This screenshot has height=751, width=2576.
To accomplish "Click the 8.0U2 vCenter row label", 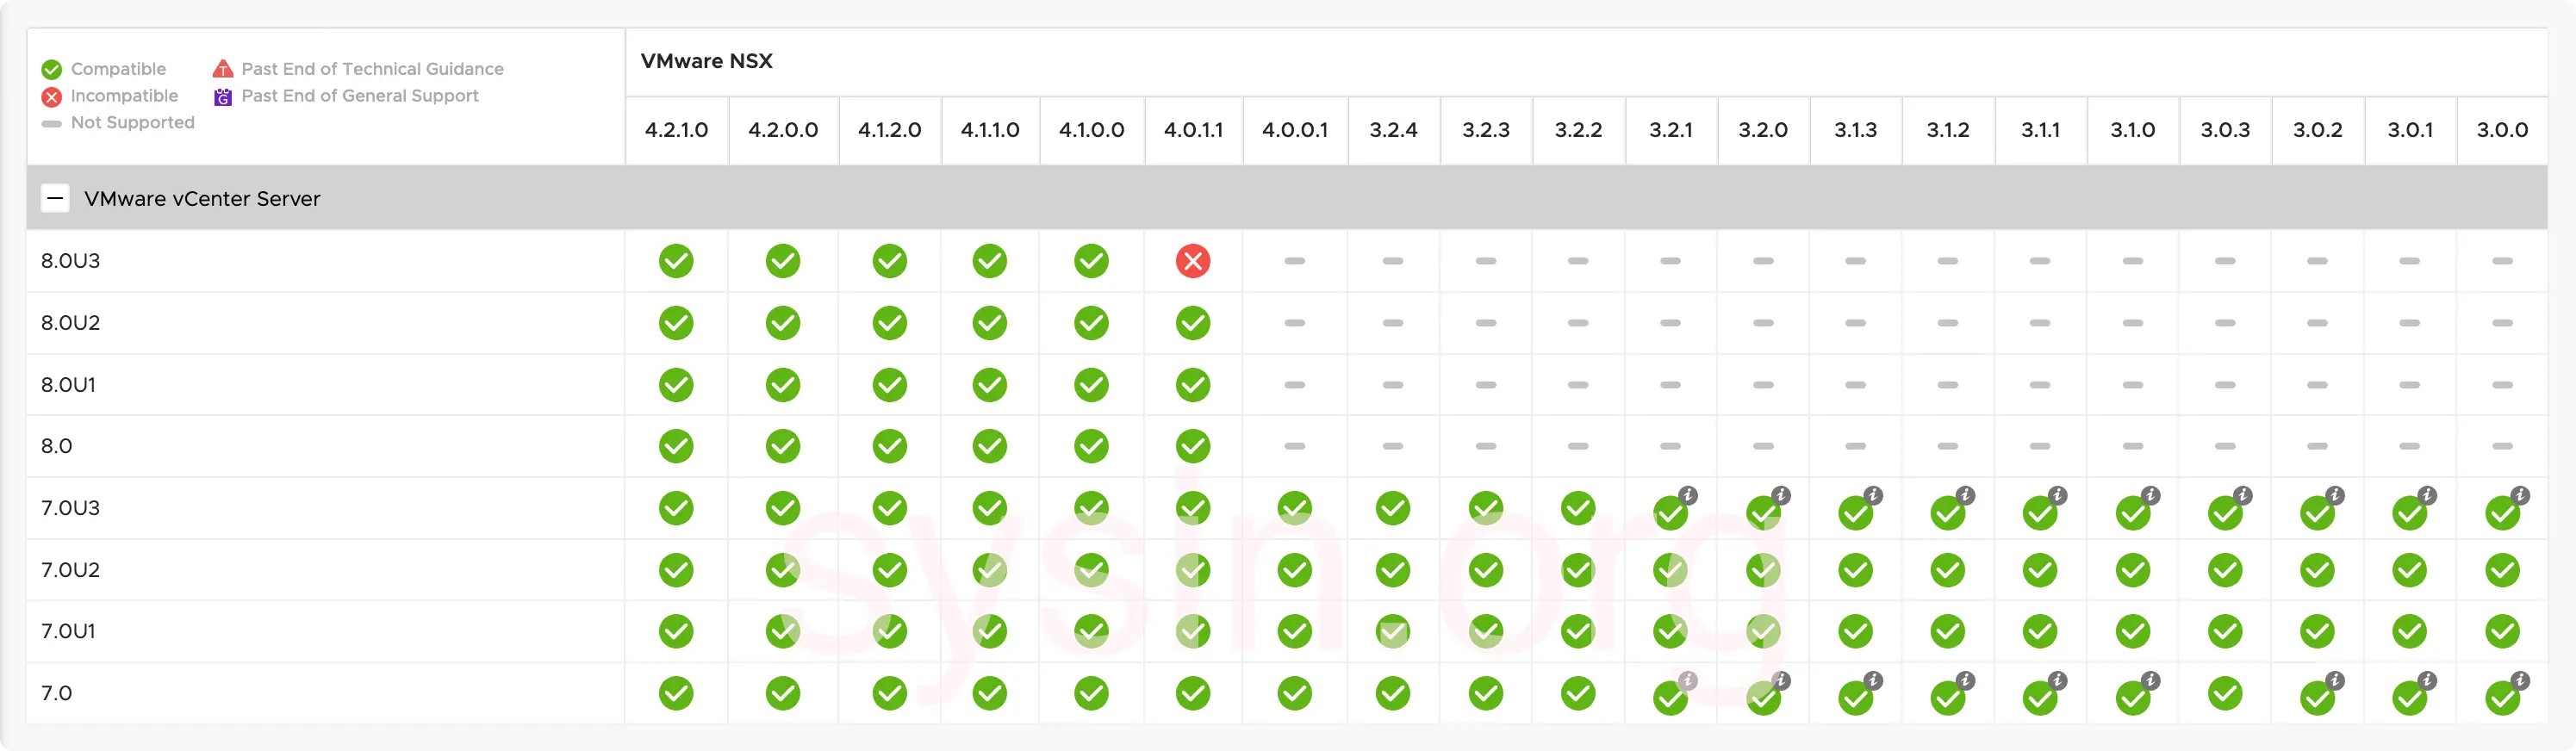I will (x=70, y=323).
